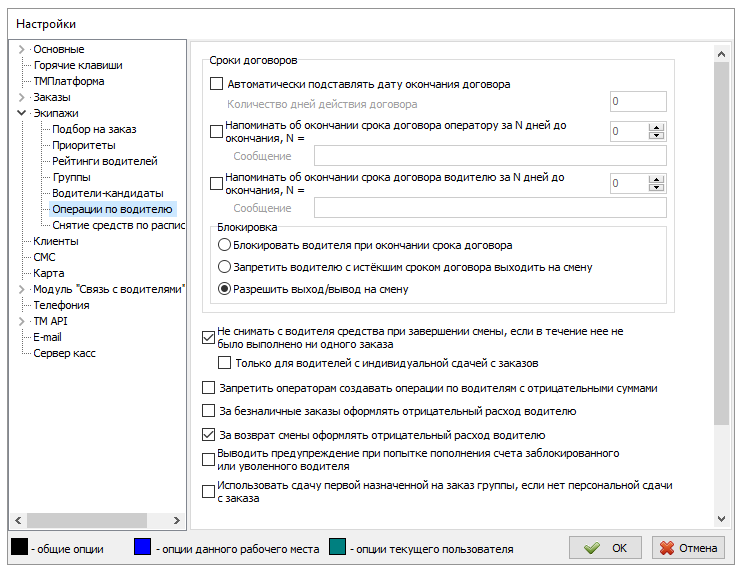Expand the Заказы tree node
The width and height of the screenshot is (741, 573).
22,97
